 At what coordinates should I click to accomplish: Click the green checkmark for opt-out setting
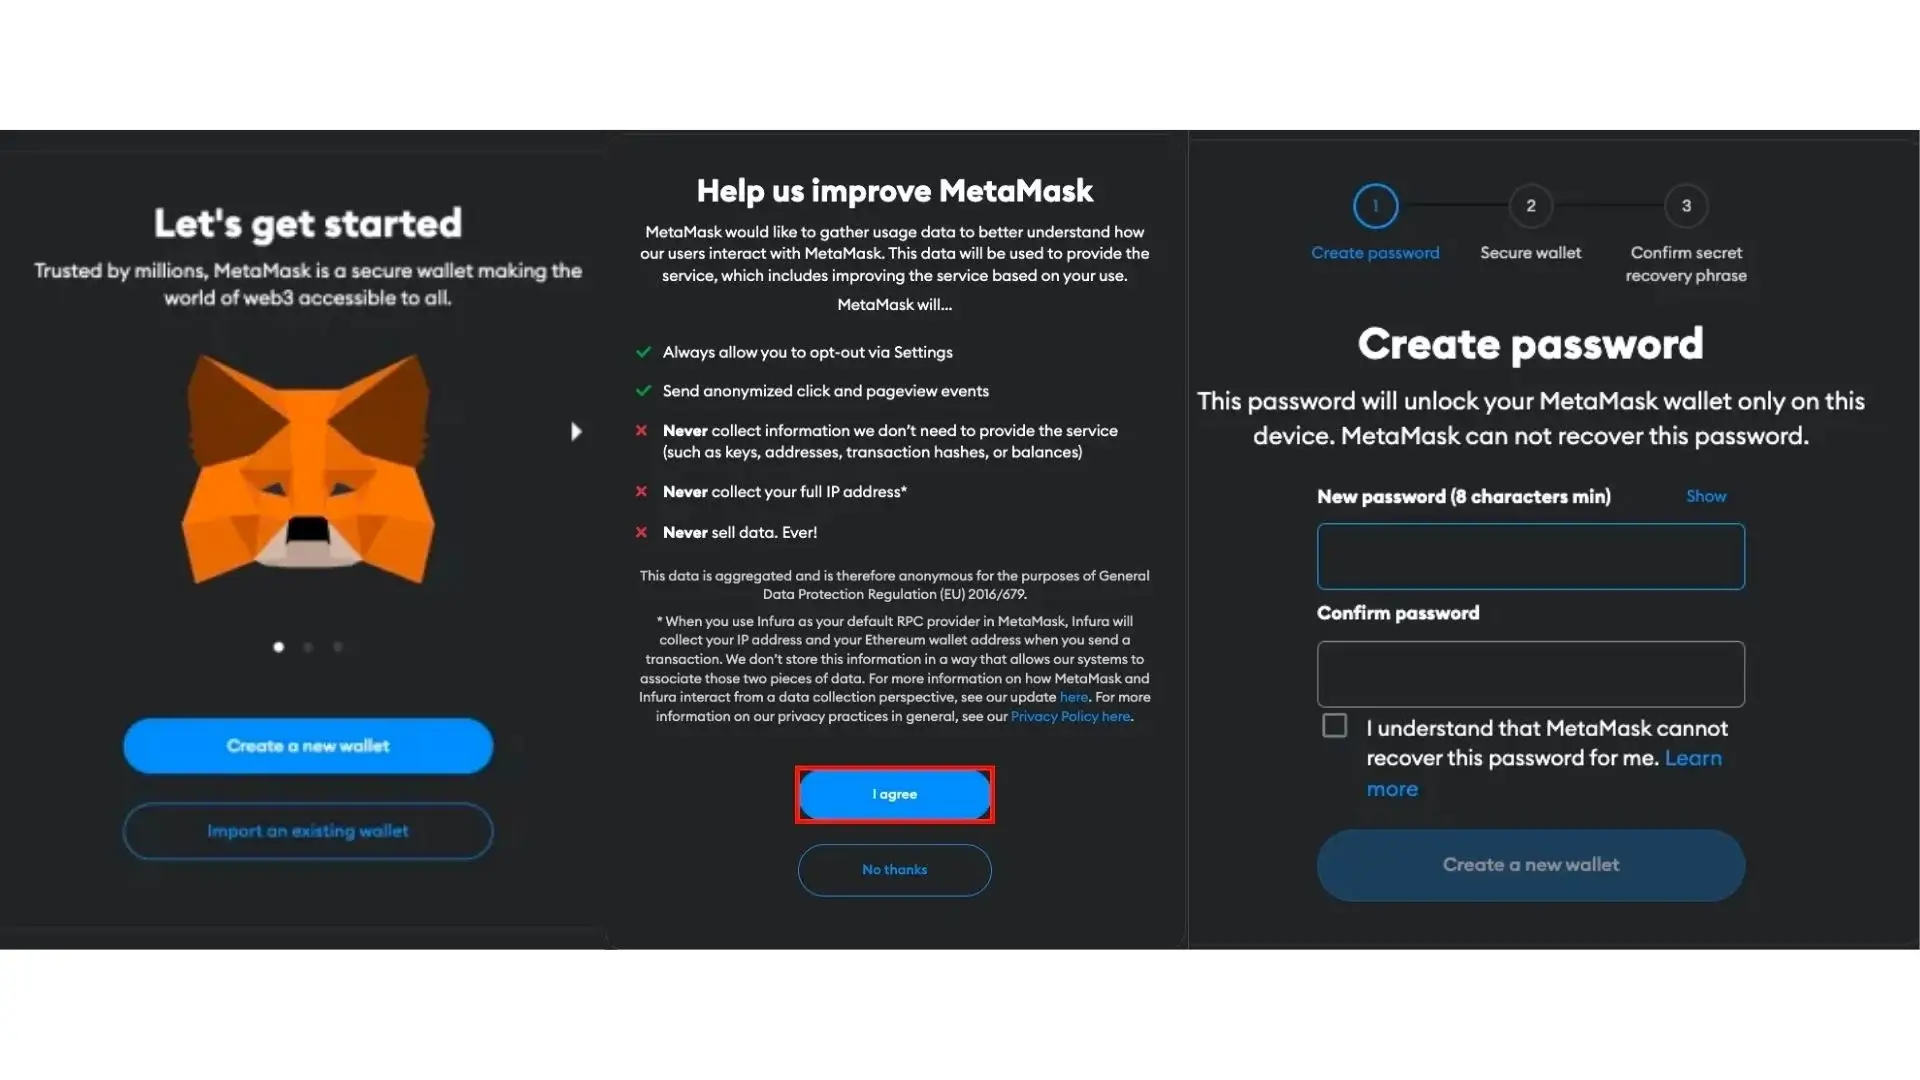[642, 352]
